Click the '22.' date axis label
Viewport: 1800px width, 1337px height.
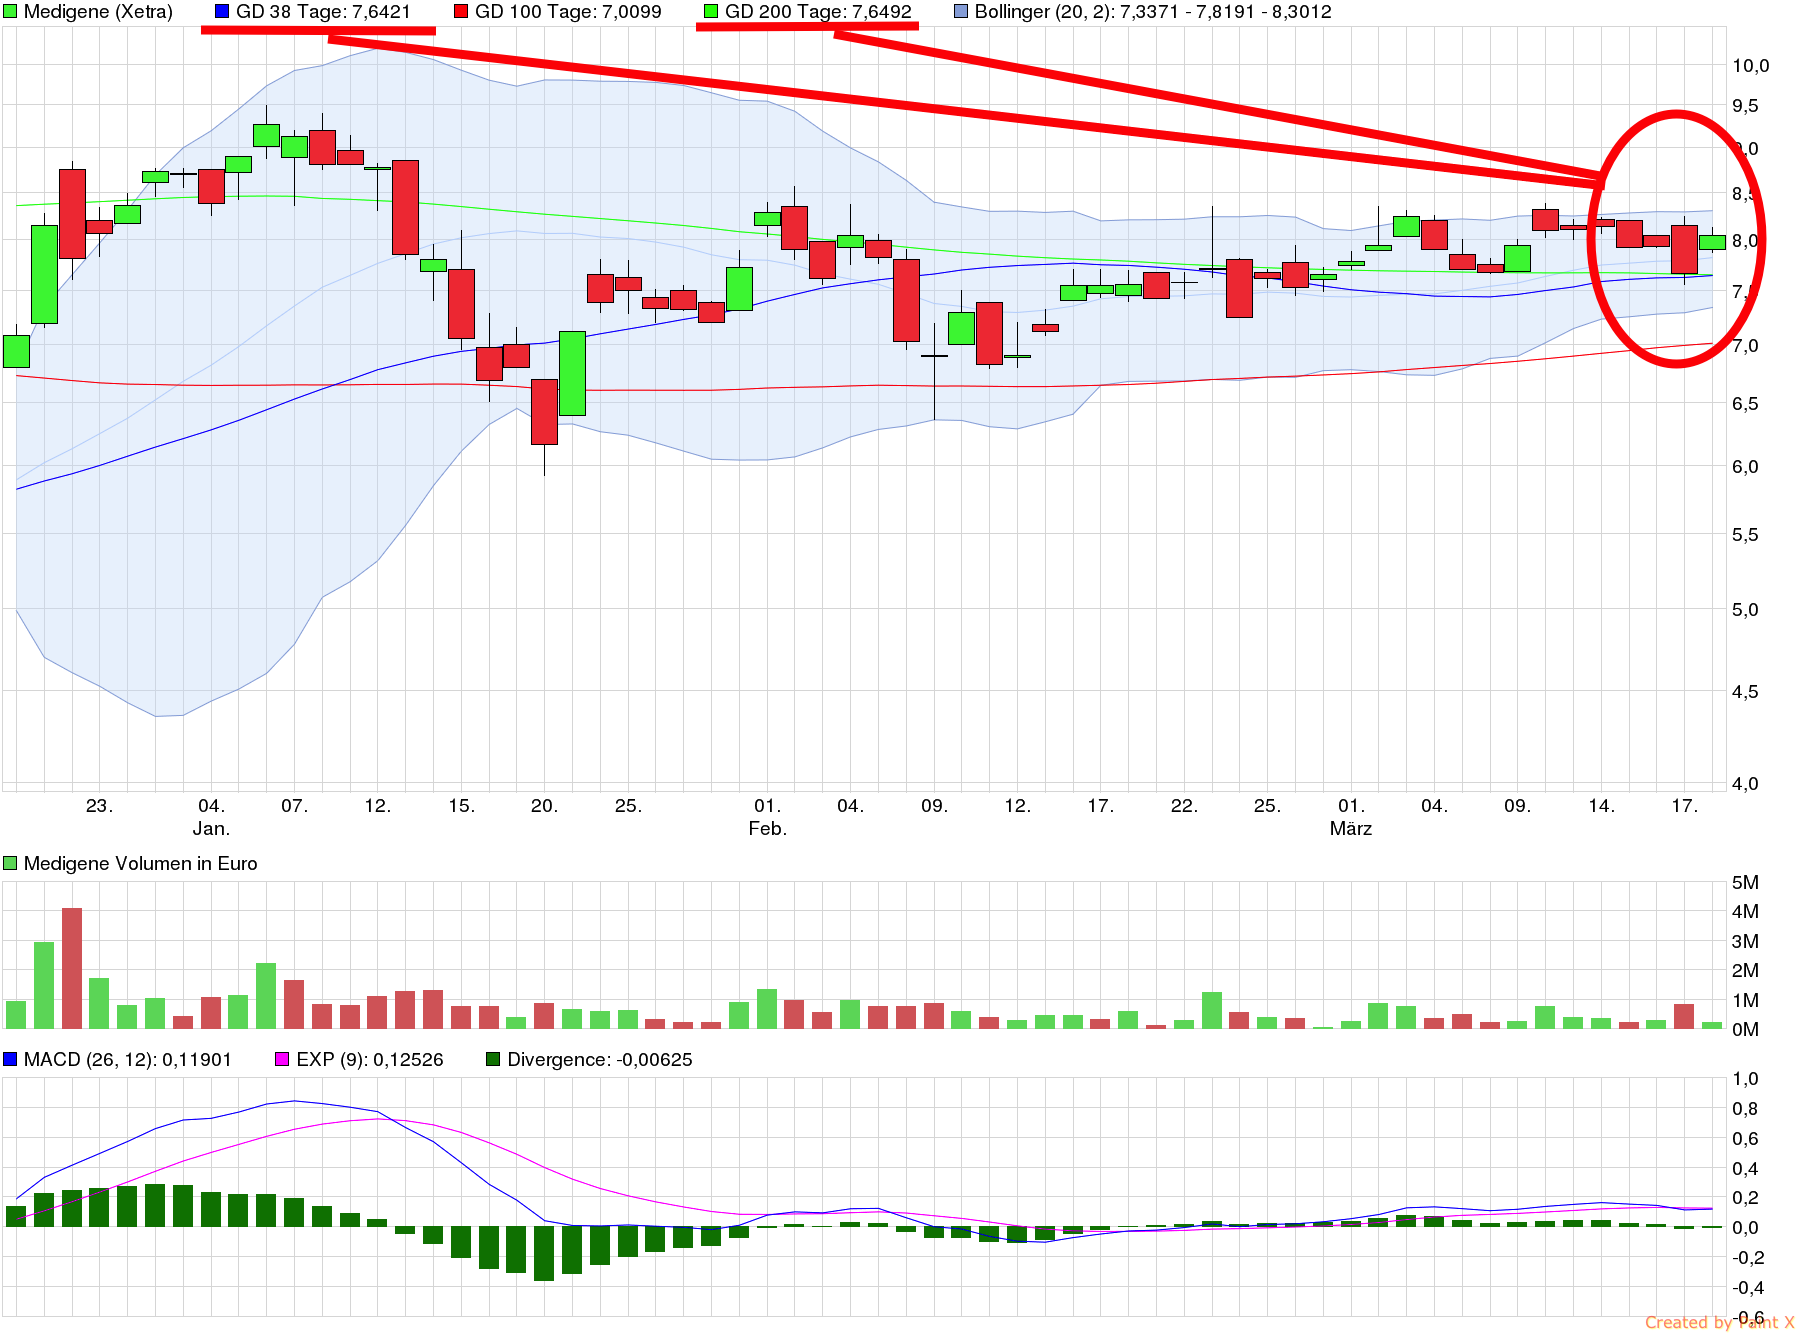tap(1184, 806)
